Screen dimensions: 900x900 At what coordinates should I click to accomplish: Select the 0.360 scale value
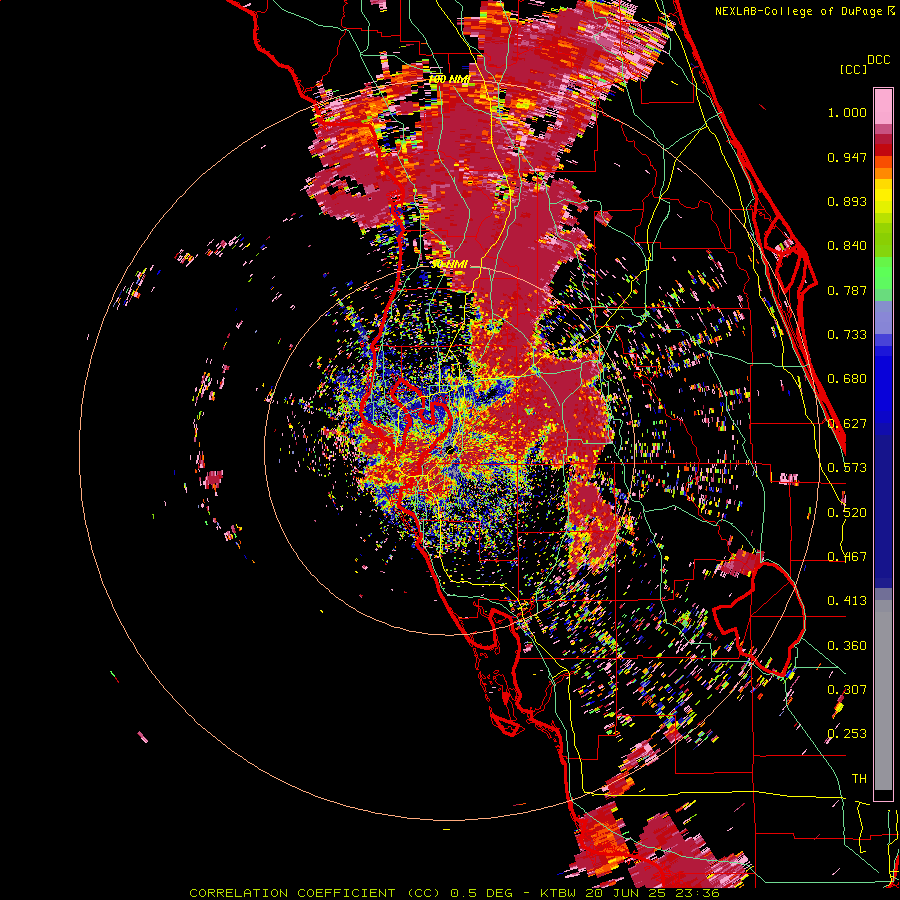tap(847, 646)
